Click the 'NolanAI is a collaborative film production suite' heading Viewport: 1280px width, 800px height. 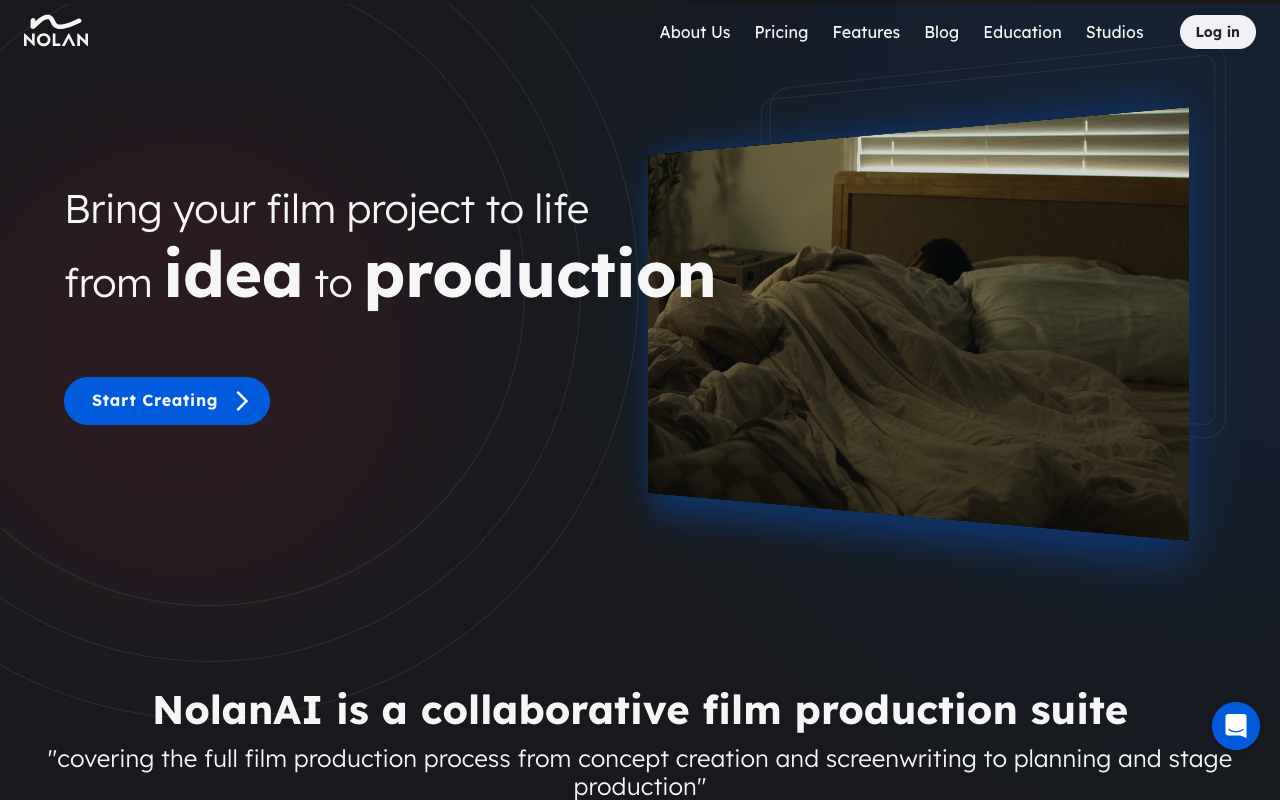(640, 710)
